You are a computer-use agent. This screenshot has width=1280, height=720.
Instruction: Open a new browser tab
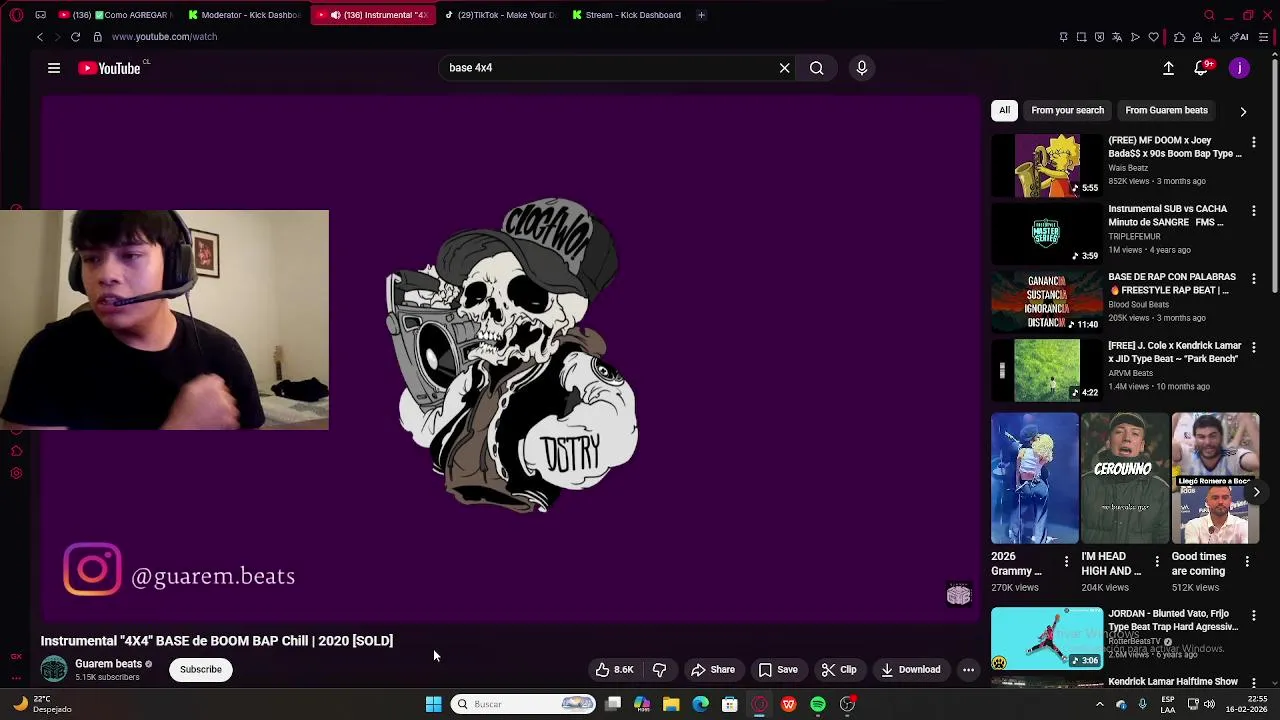[701, 15]
